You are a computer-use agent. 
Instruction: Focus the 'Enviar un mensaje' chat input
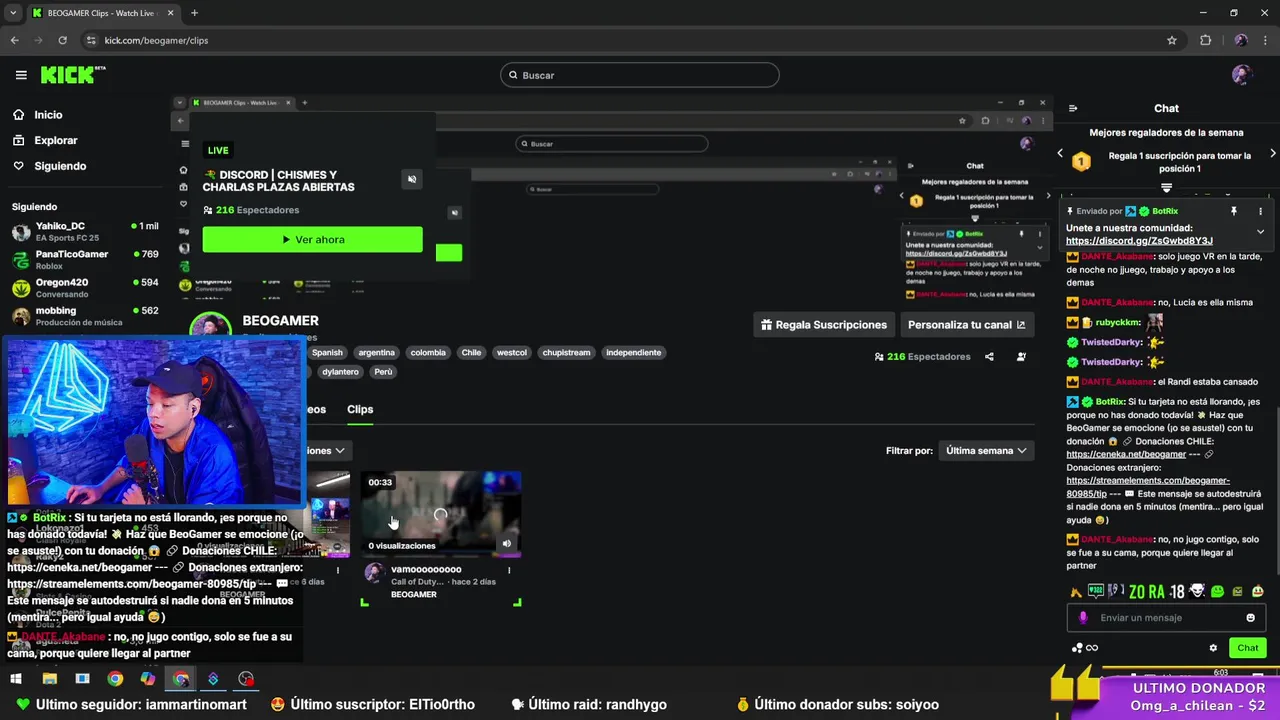(x=1165, y=618)
